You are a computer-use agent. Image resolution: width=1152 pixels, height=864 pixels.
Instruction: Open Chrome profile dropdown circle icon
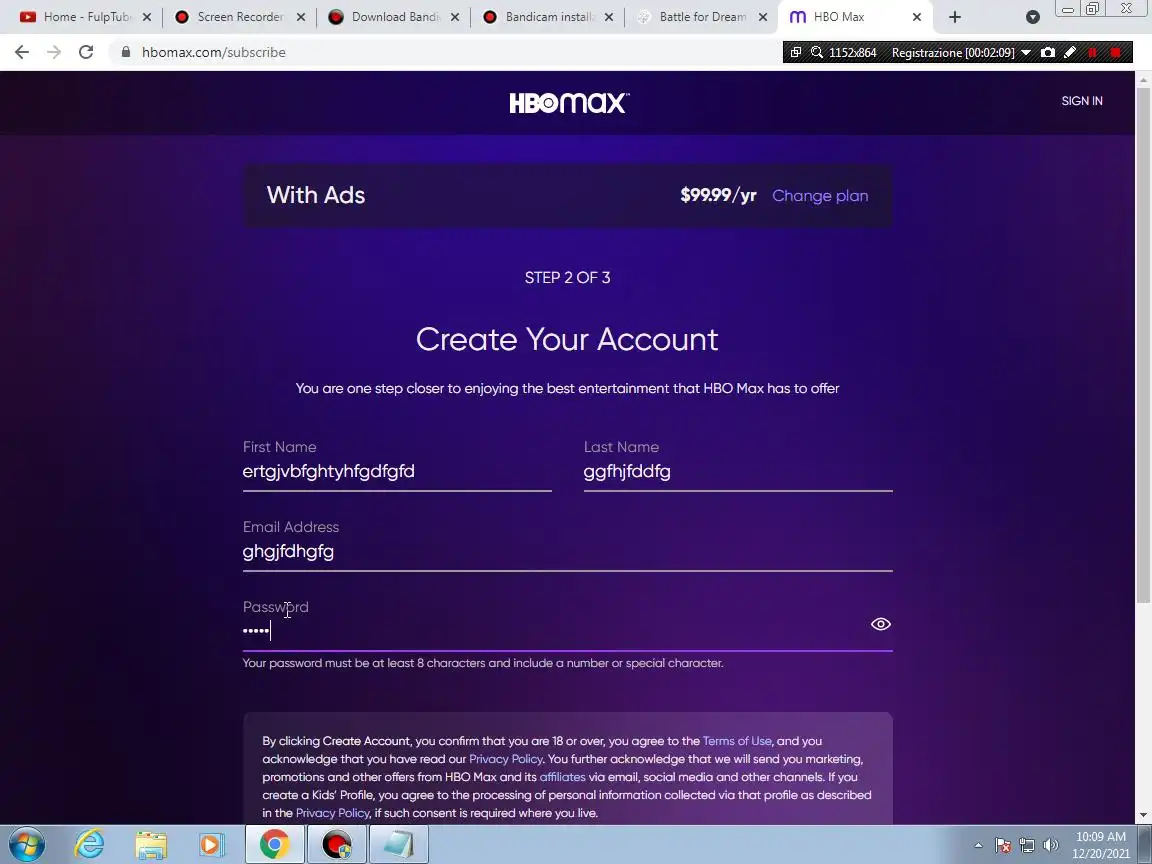click(1032, 17)
